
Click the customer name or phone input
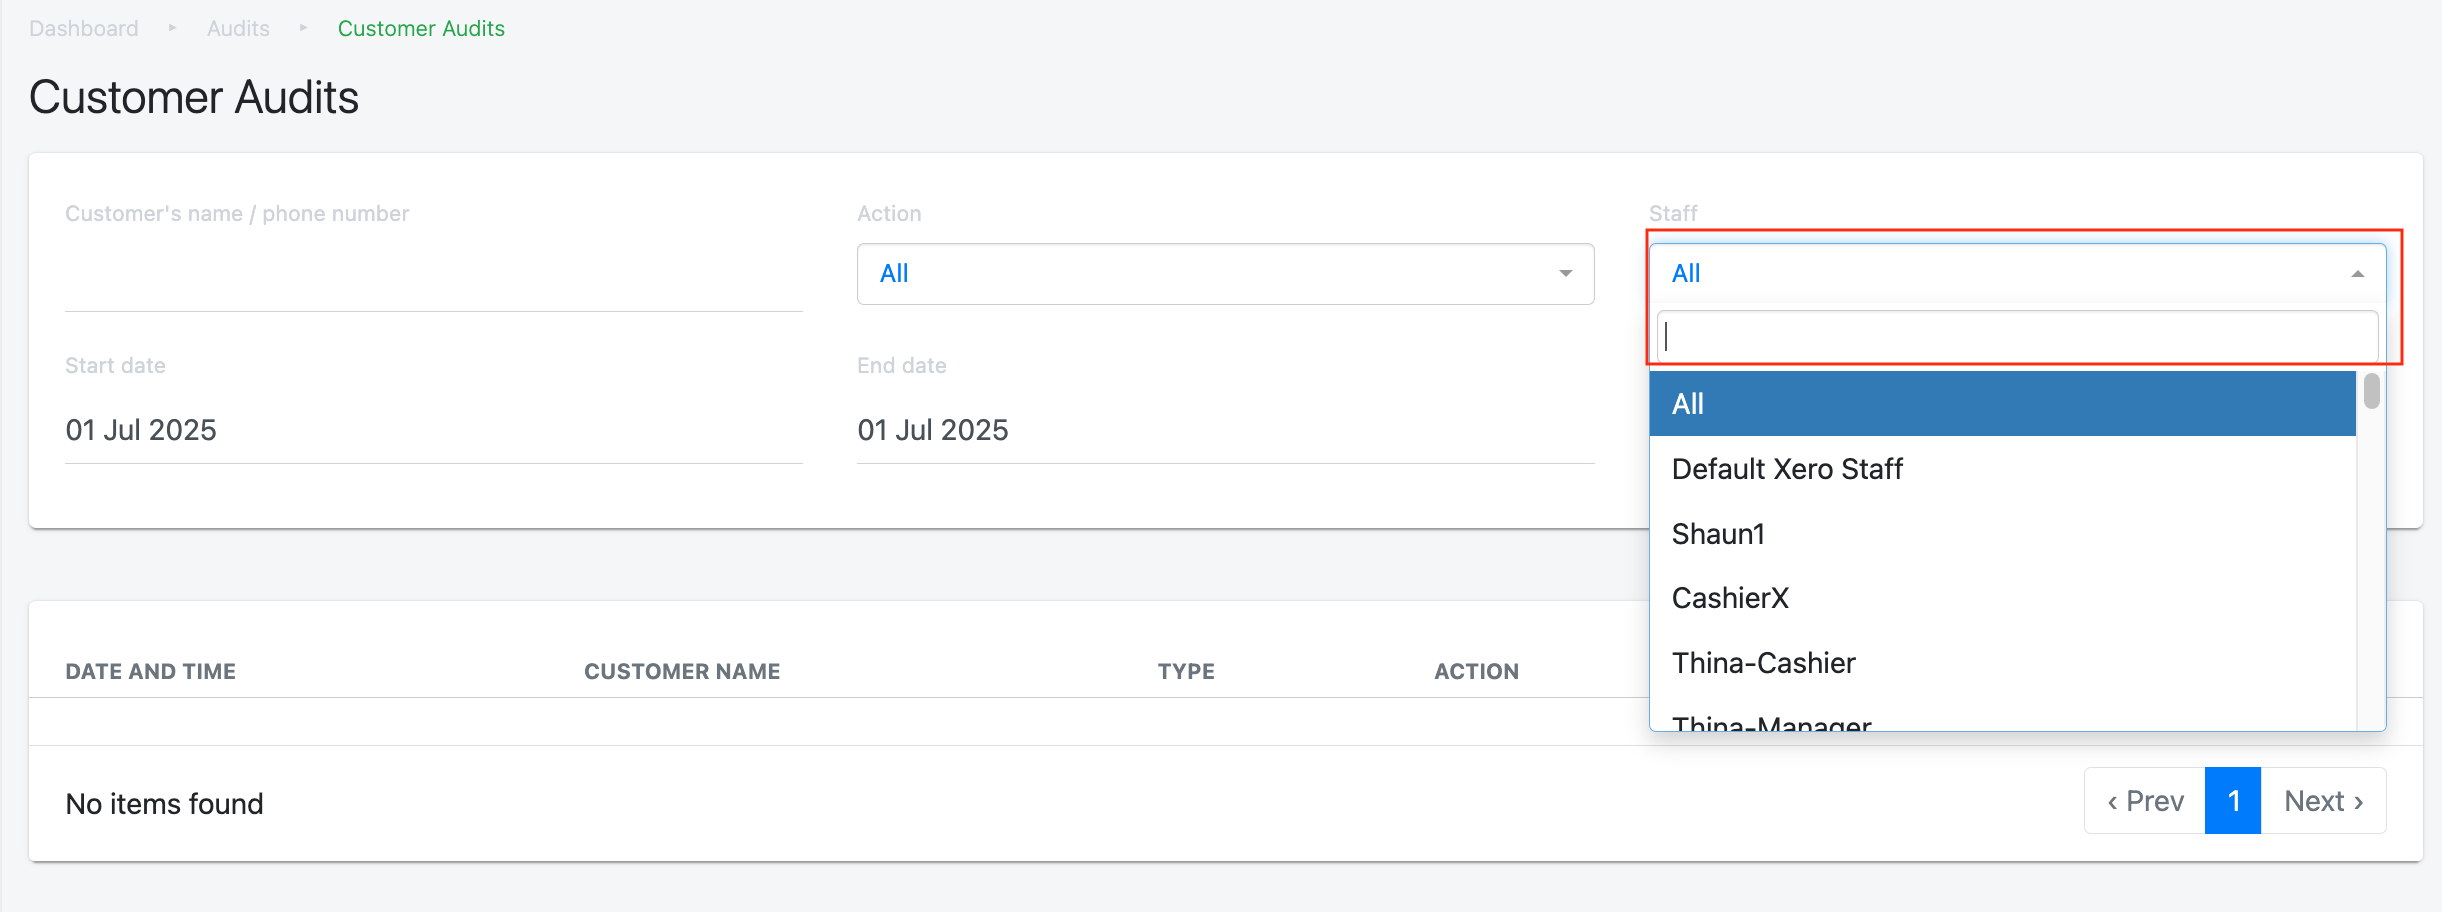433,275
